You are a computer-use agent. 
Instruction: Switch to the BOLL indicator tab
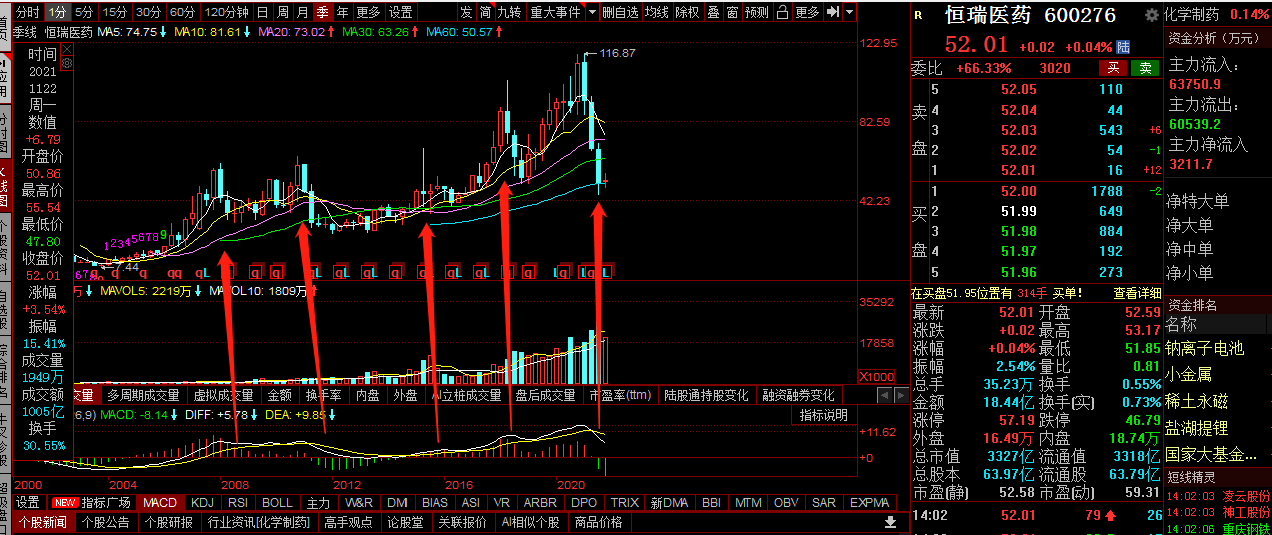tap(277, 503)
